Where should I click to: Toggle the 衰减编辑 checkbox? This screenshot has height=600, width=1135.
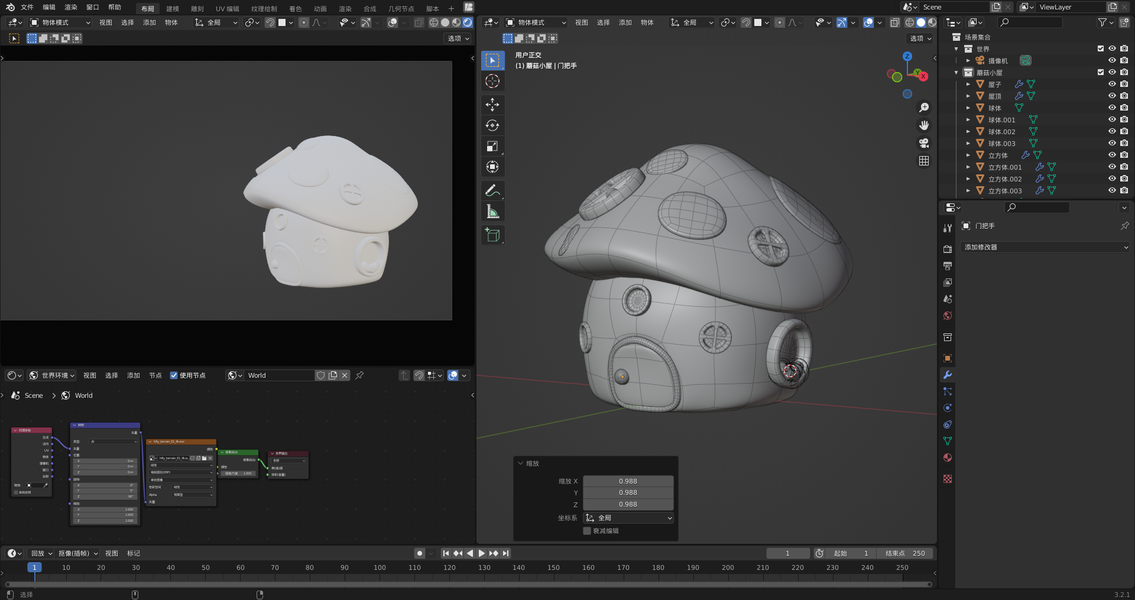pos(587,531)
